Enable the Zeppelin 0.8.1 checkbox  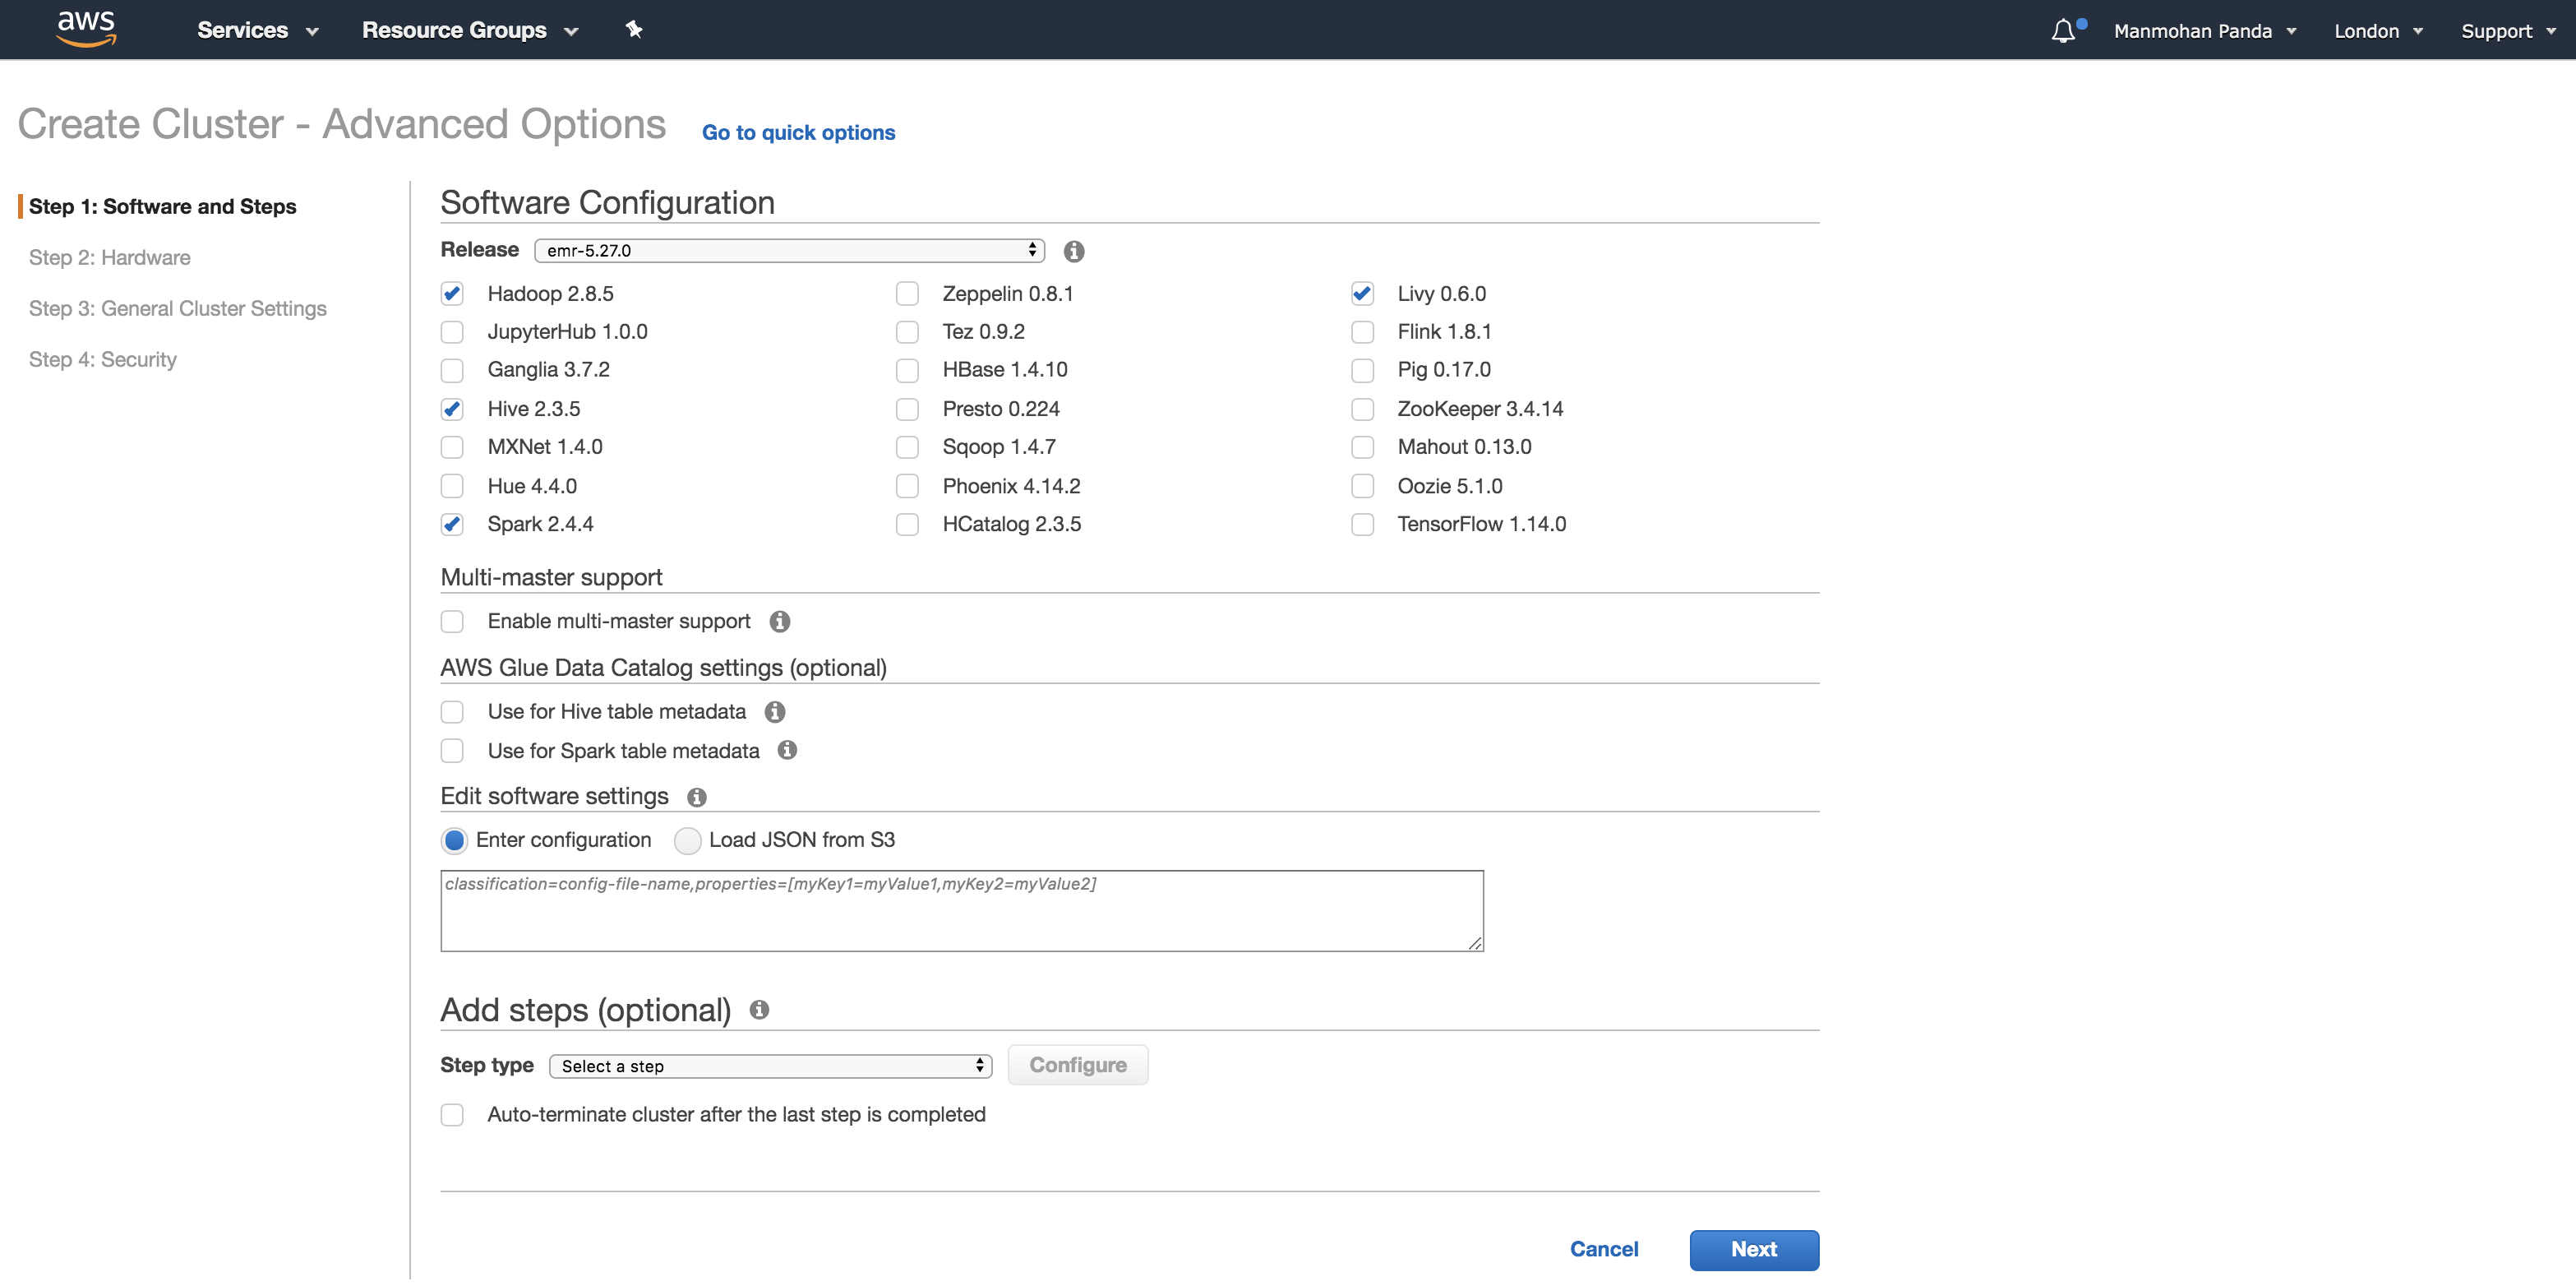[908, 293]
